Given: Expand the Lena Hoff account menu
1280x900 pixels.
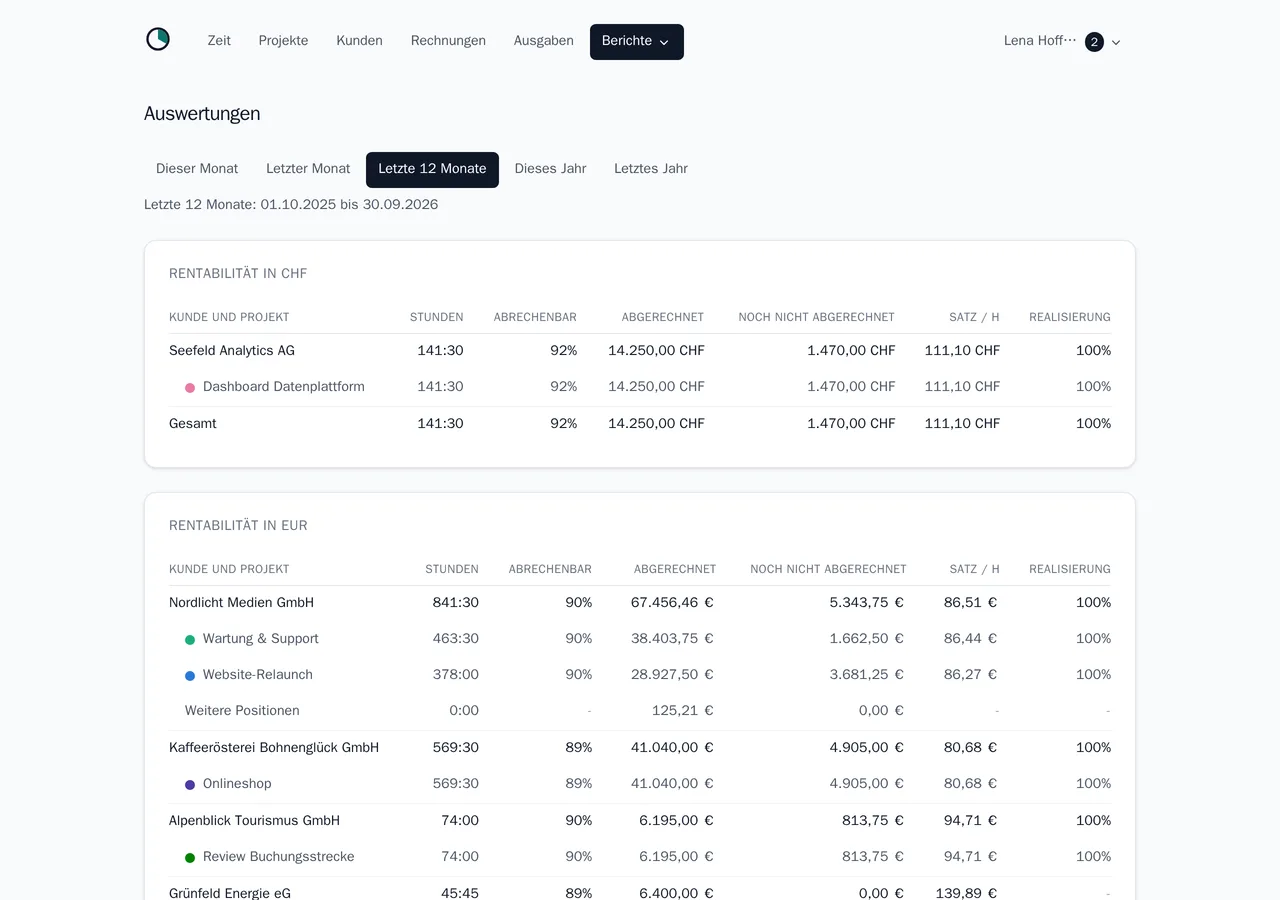Looking at the screenshot, I should click(1062, 41).
